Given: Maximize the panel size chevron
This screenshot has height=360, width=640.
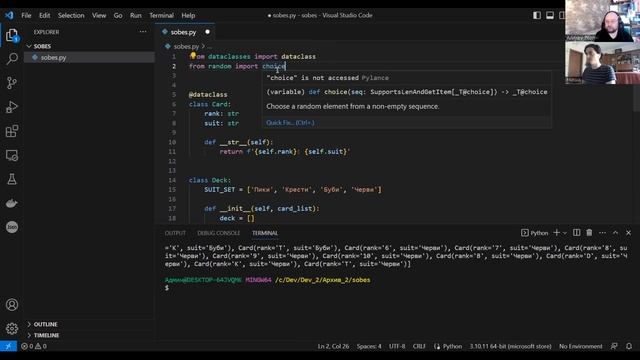Looking at the screenshot, I should coord(616,233).
